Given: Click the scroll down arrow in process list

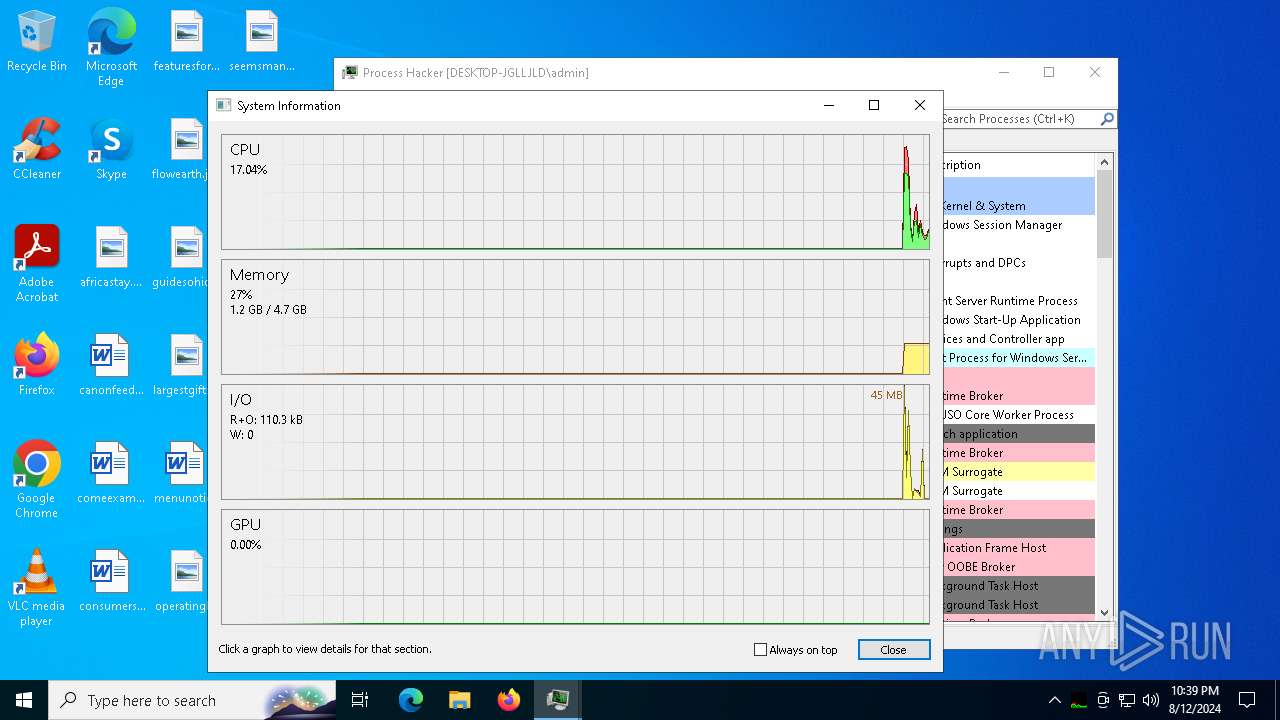Looking at the screenshot, I should tap(1105, 612).
